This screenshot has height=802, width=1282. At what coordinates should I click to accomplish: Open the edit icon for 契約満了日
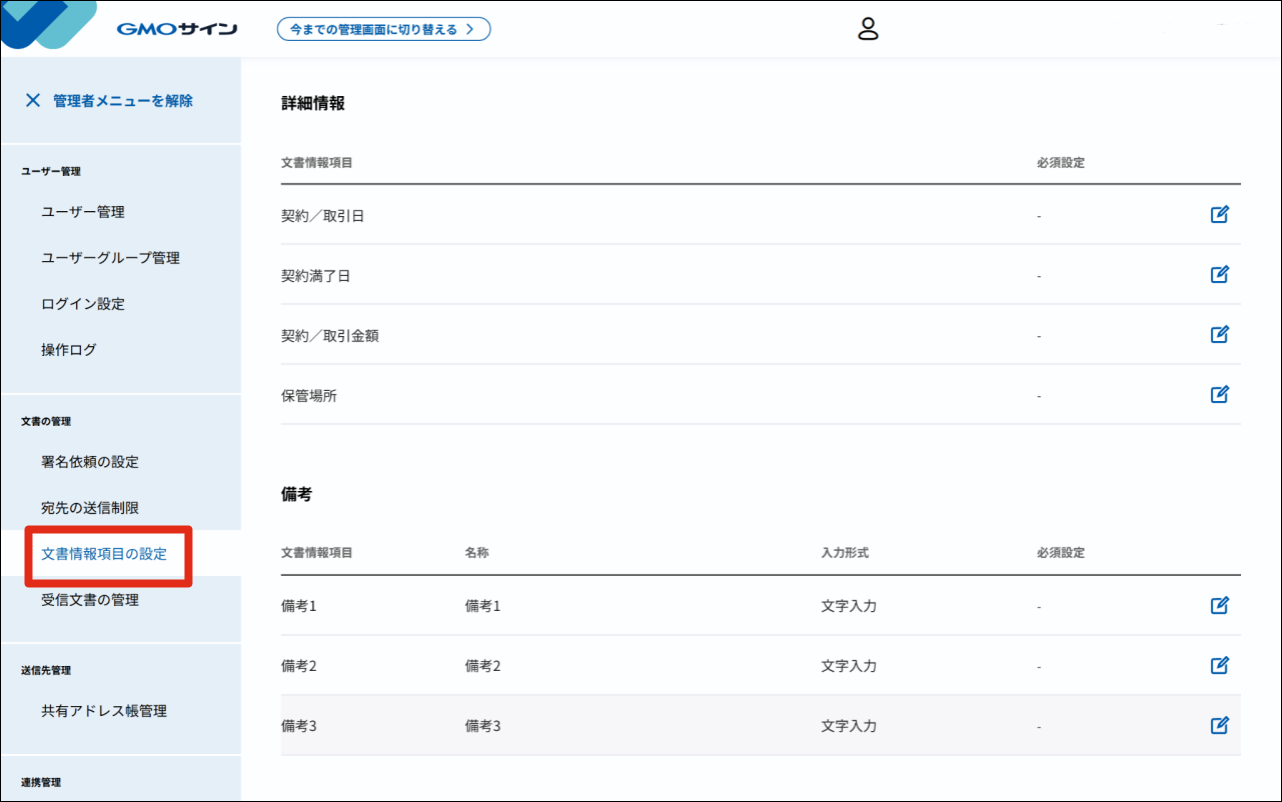tap(1220, 274)
